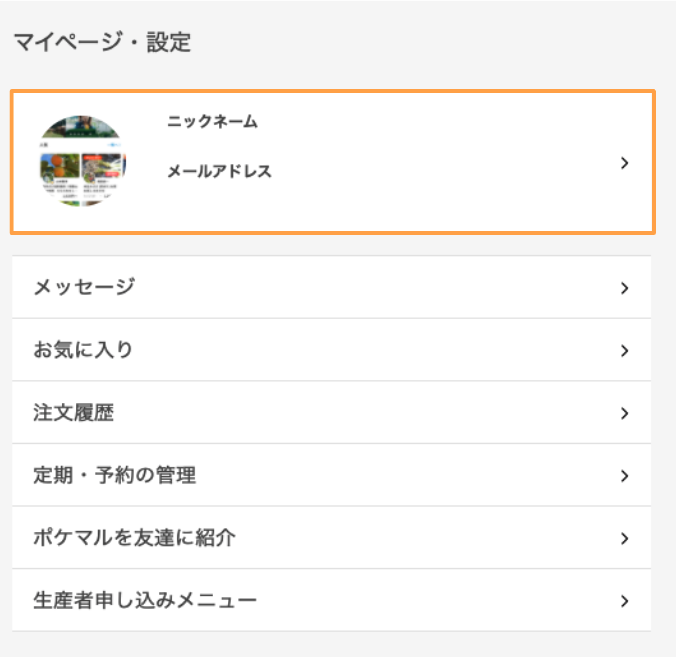
Task: Open 生産者申し込みメニュー row
Action: click(332, 600)
